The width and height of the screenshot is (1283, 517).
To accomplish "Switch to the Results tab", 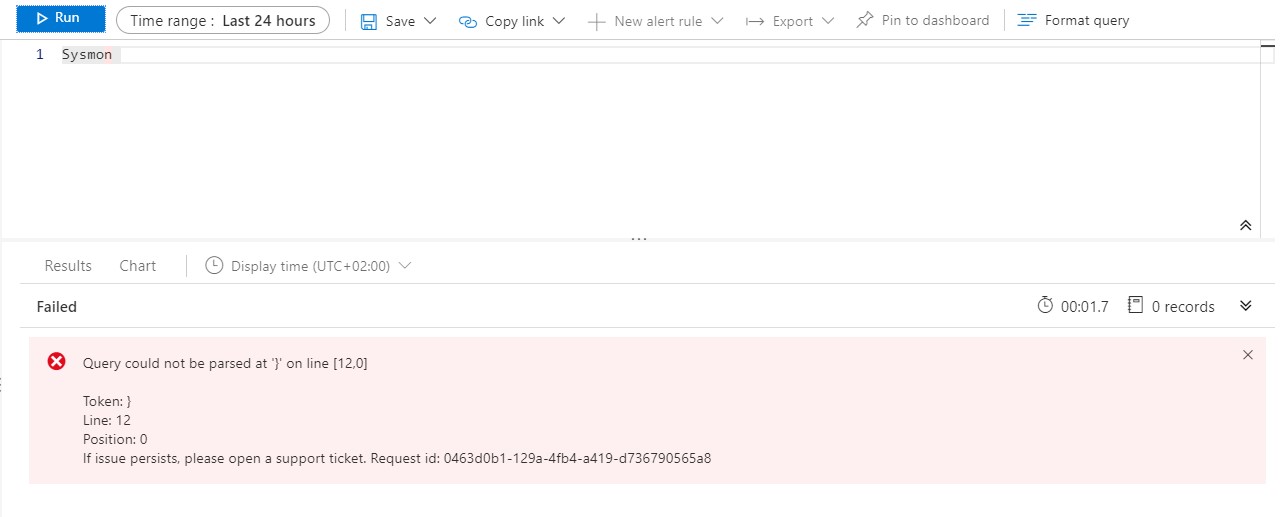I will pos(68,266).
